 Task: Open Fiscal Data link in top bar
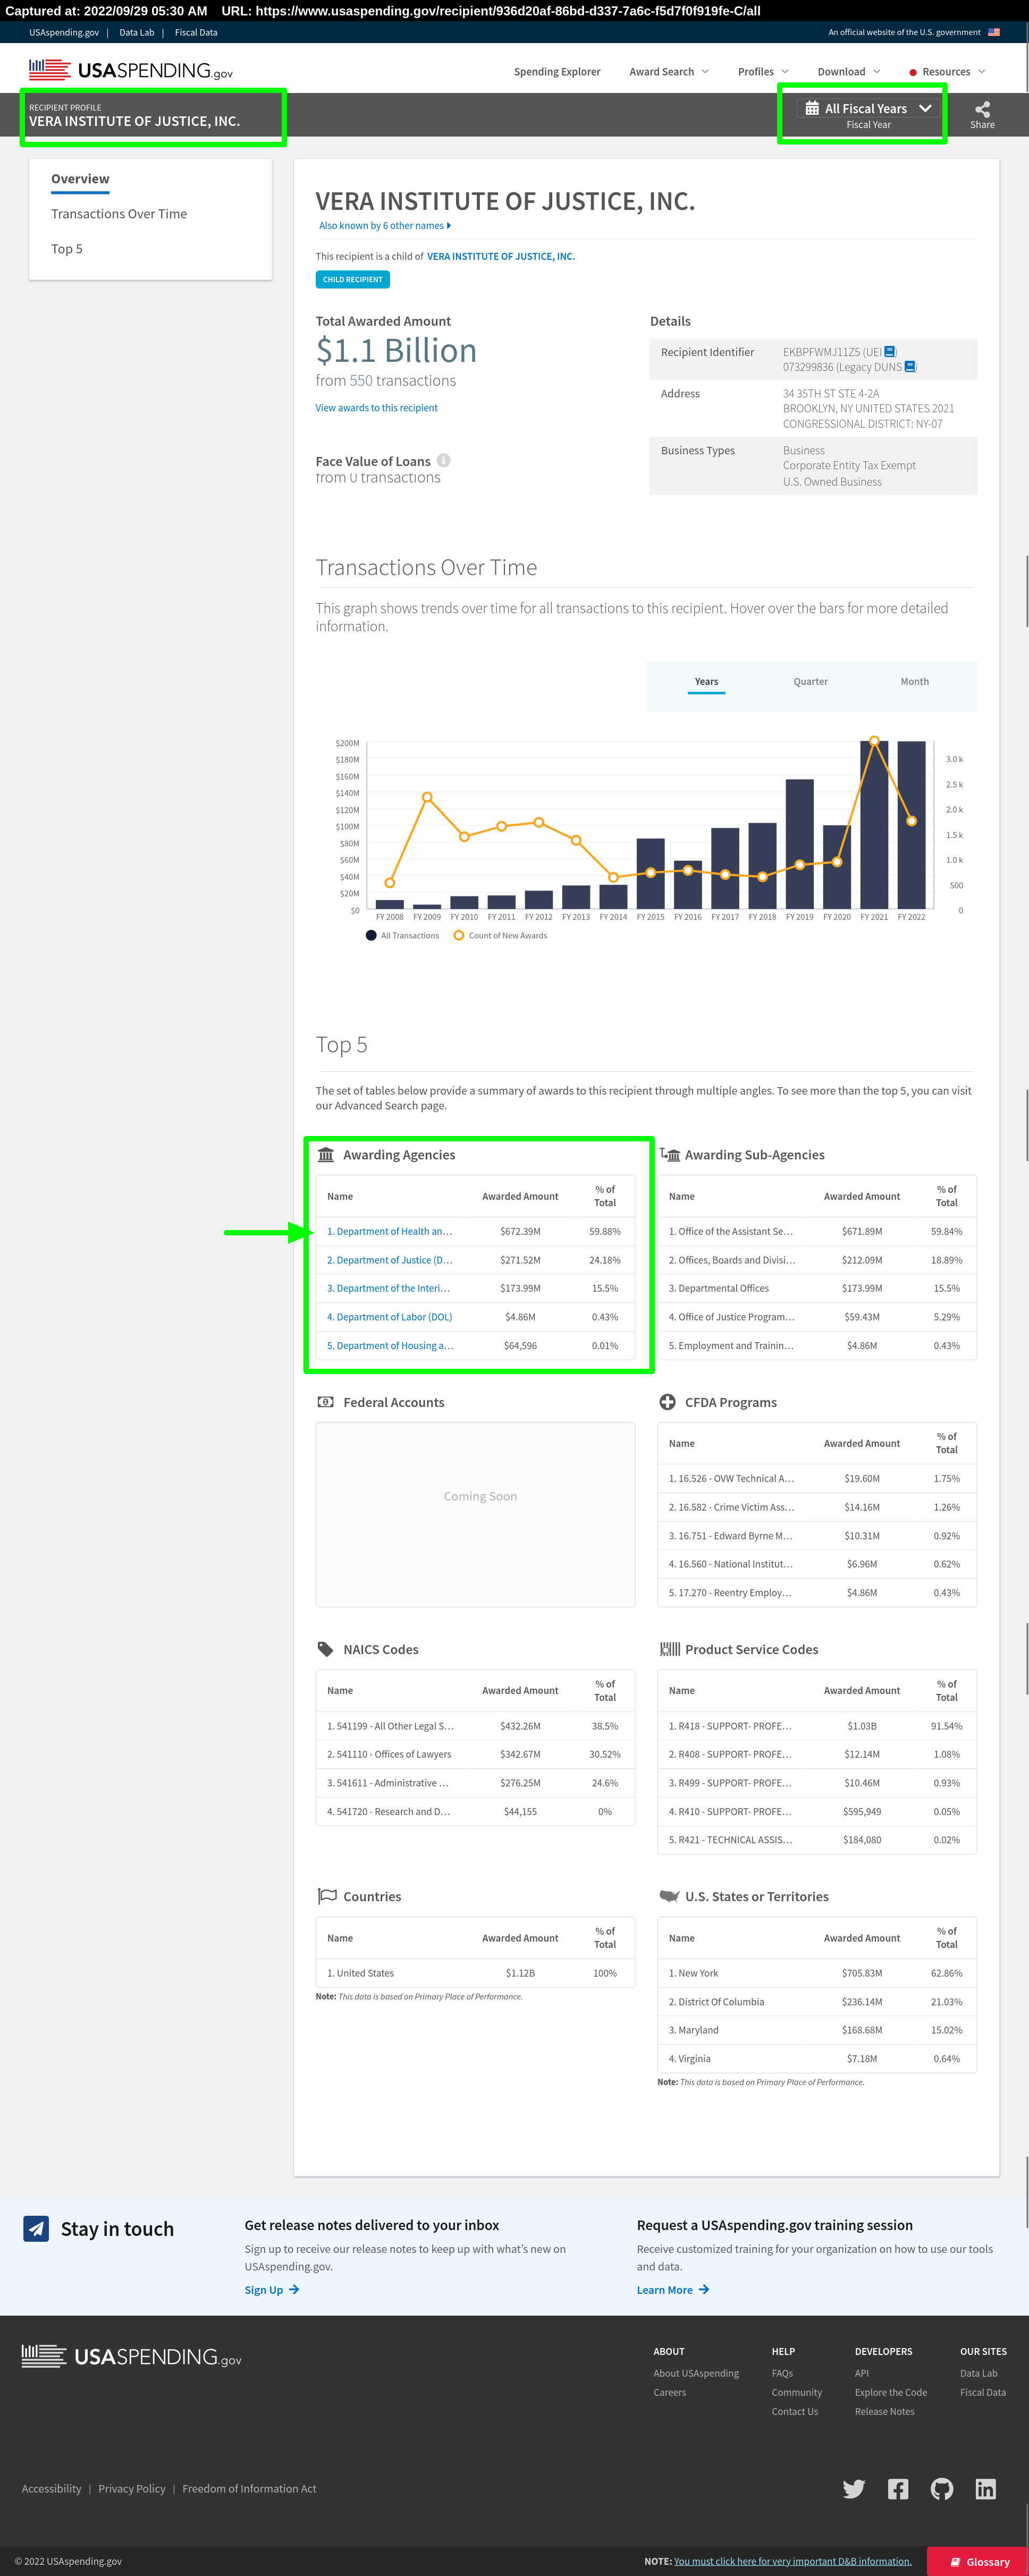196,32
